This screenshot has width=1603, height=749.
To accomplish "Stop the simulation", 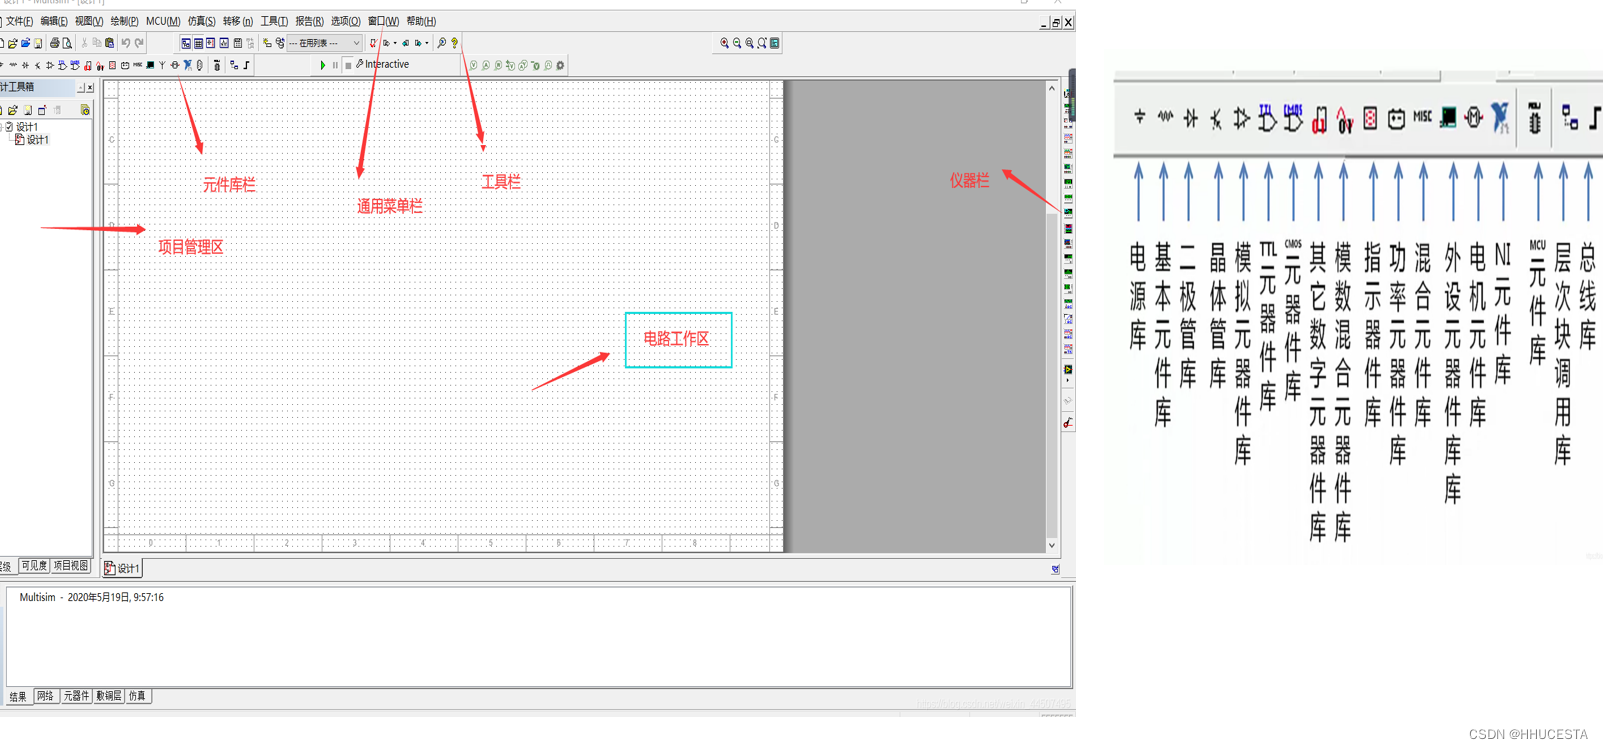I will point(347,65).
